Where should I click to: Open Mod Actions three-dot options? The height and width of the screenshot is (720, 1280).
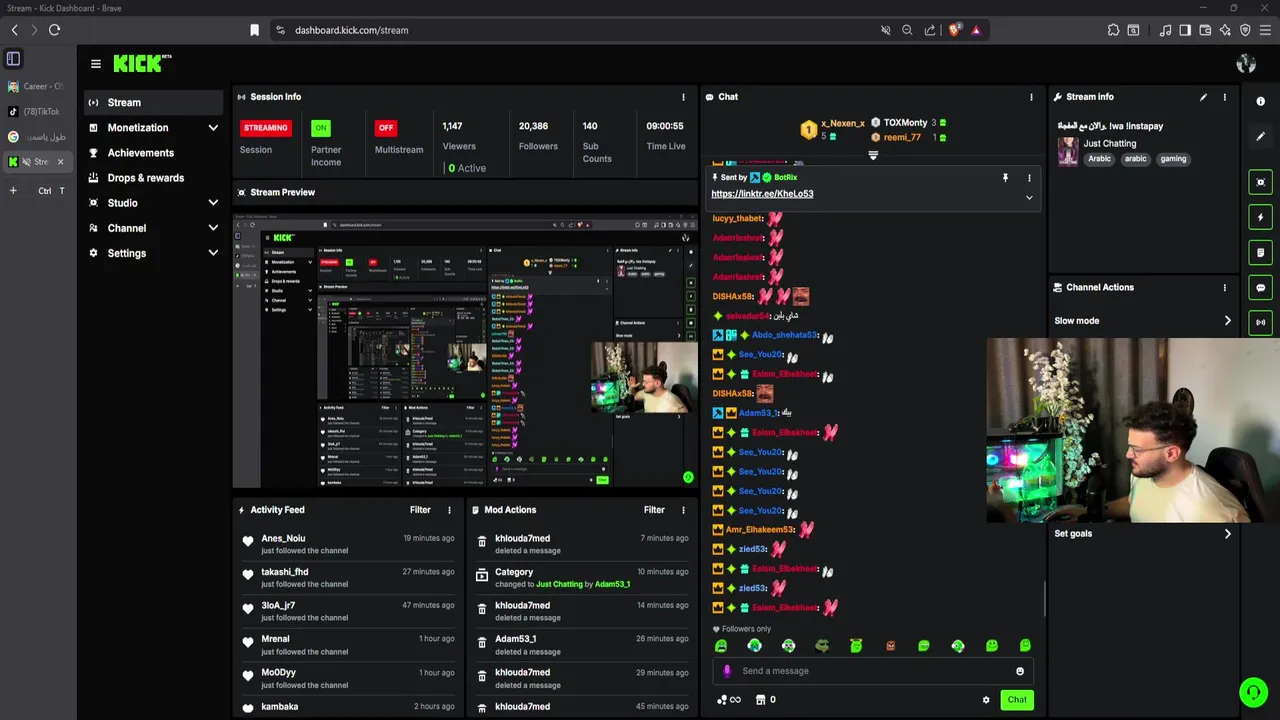click(x=684, y=510)
